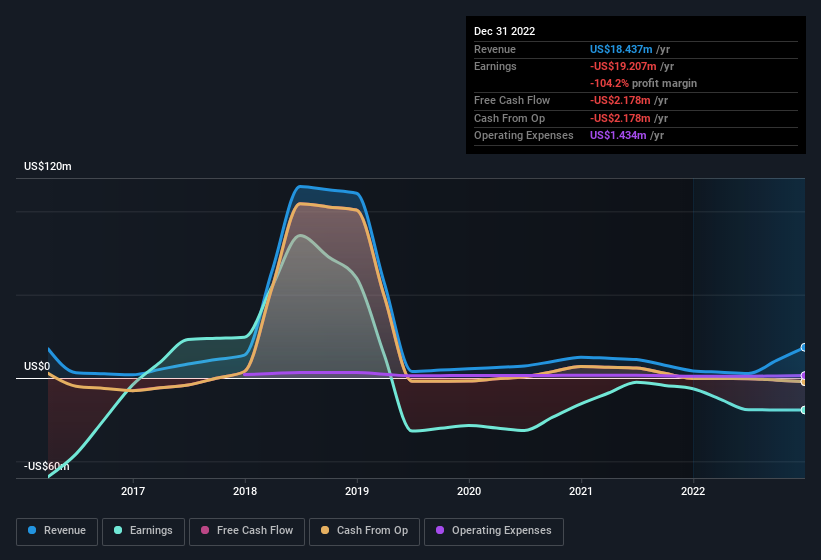Image resolution: width=821 pixels, height=560 pixels.
Task: Click the US$120m y-axis label
Action: coord(48,166)
